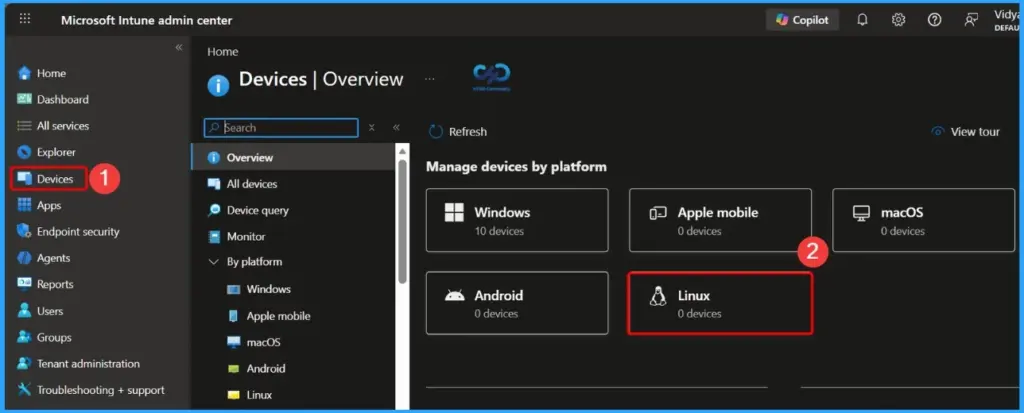1024x413 pixels.
Task: Open the Apple mobile platform card
Action: pos(720,220)
